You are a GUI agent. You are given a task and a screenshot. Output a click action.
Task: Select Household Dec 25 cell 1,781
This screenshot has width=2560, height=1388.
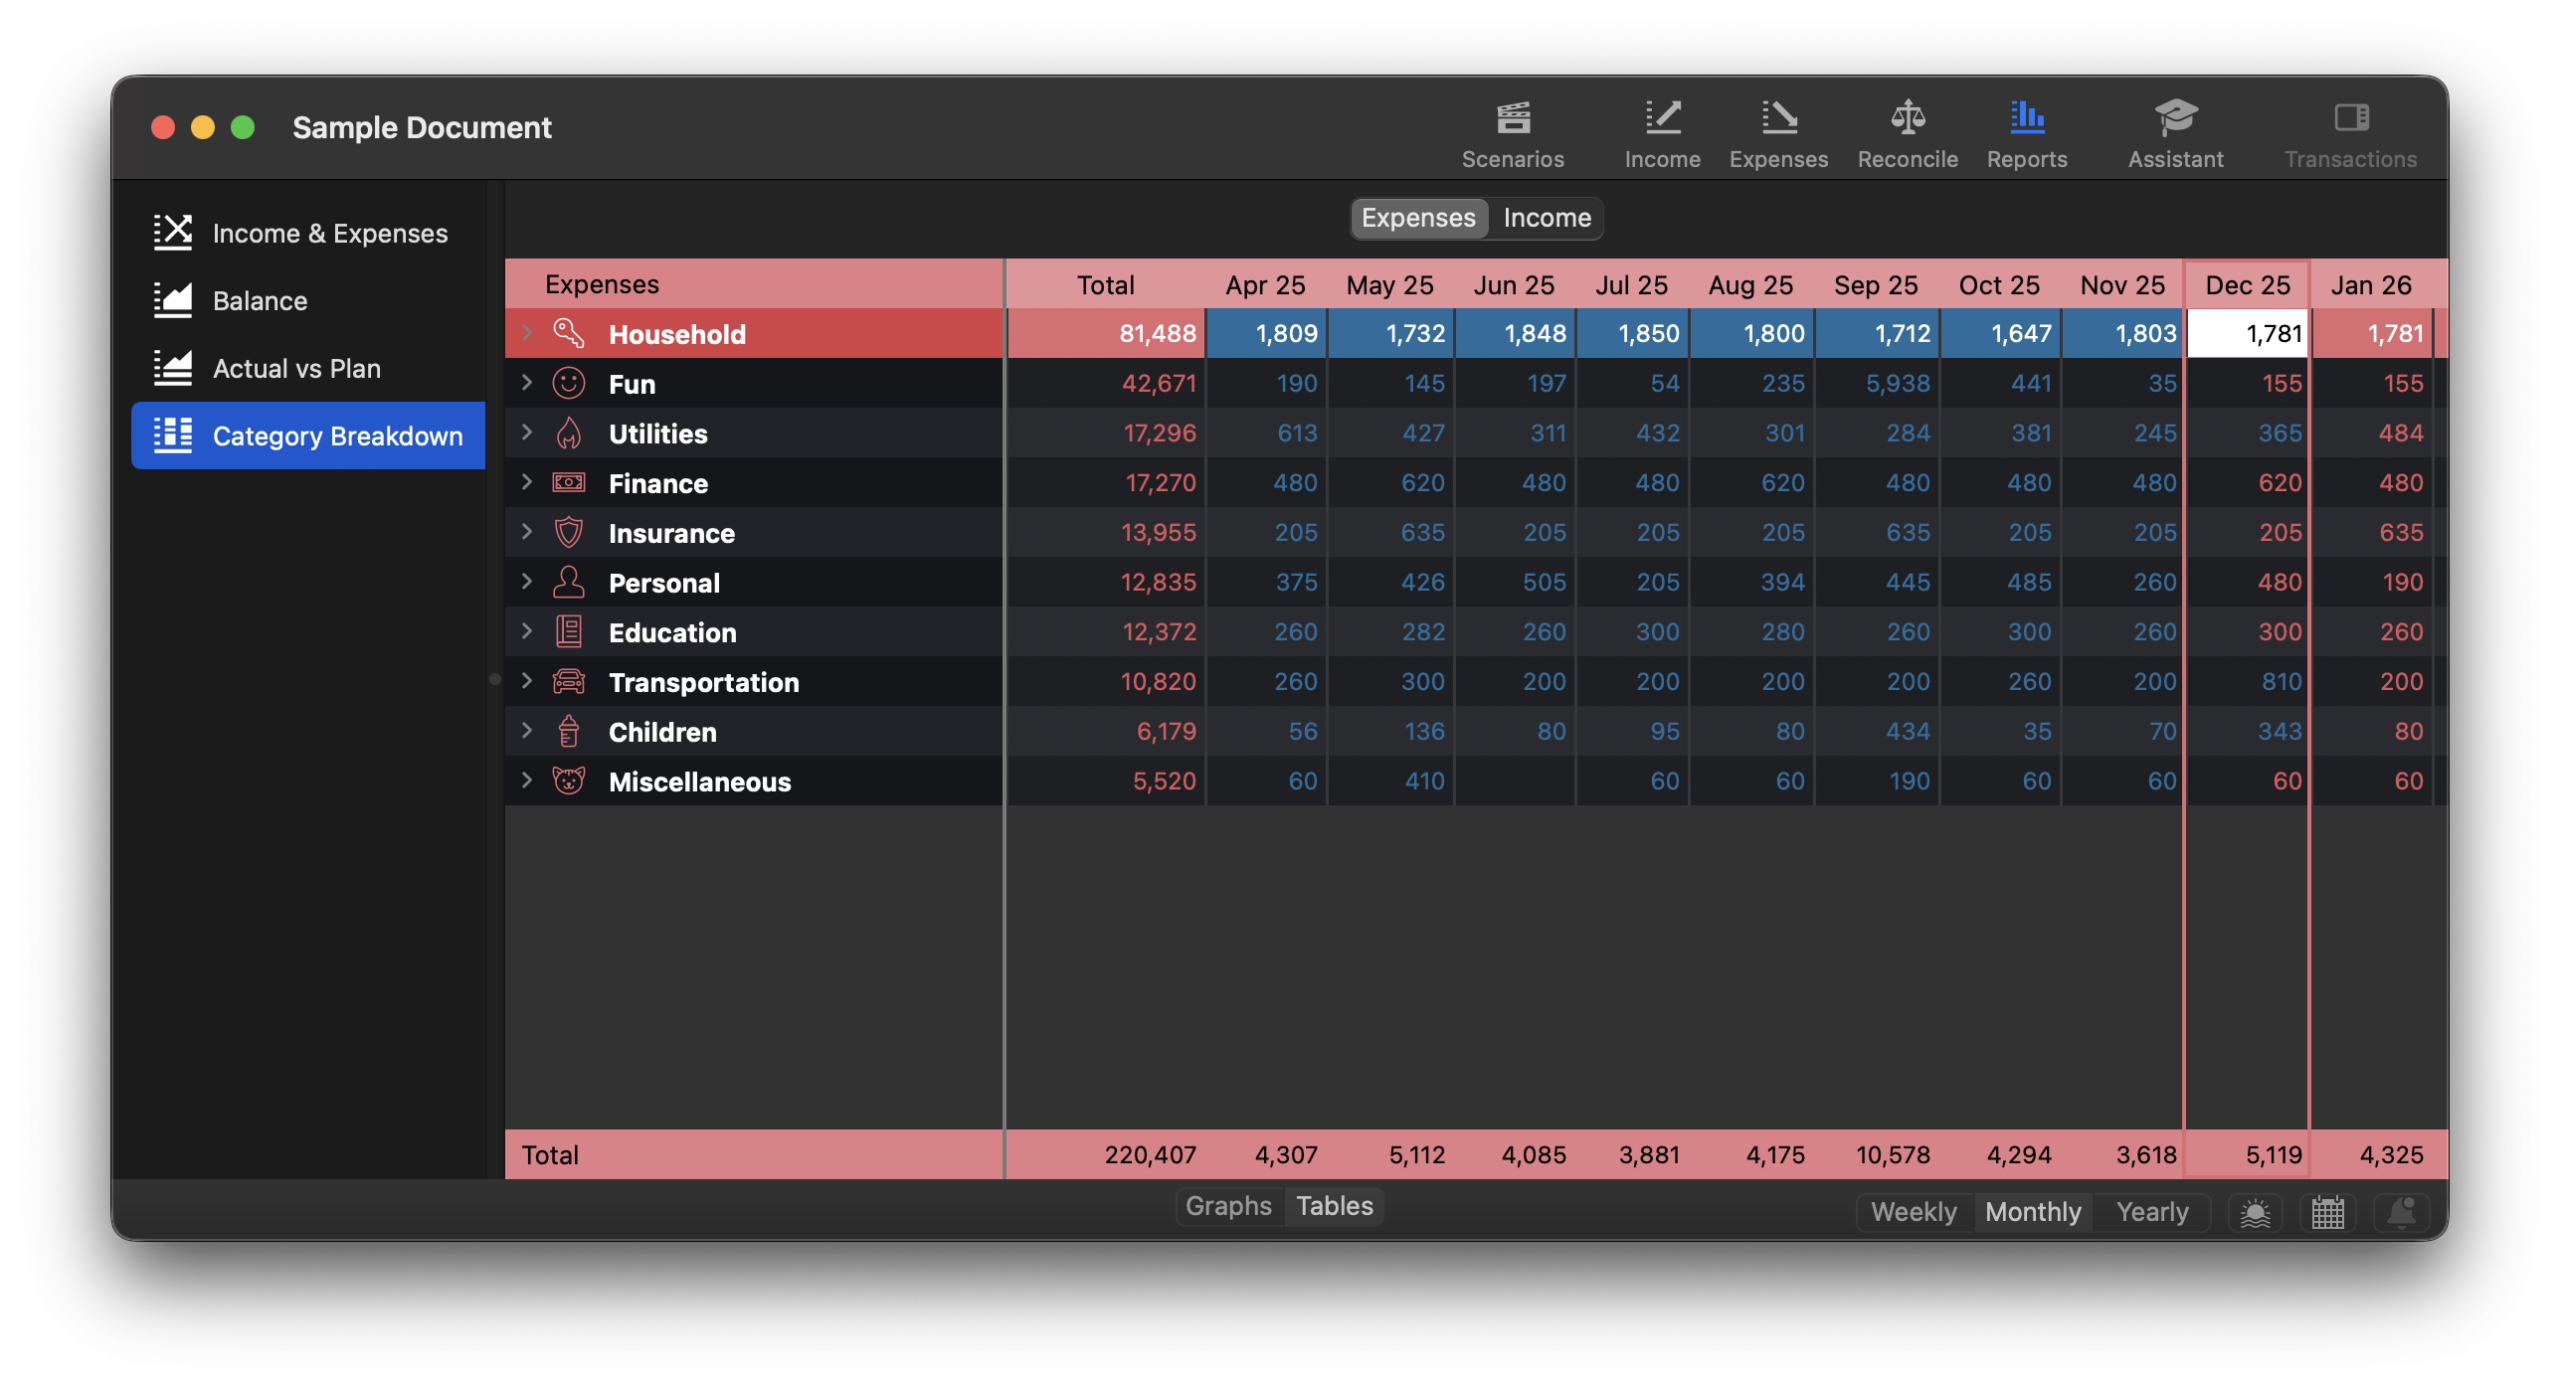pos(2246,333)
